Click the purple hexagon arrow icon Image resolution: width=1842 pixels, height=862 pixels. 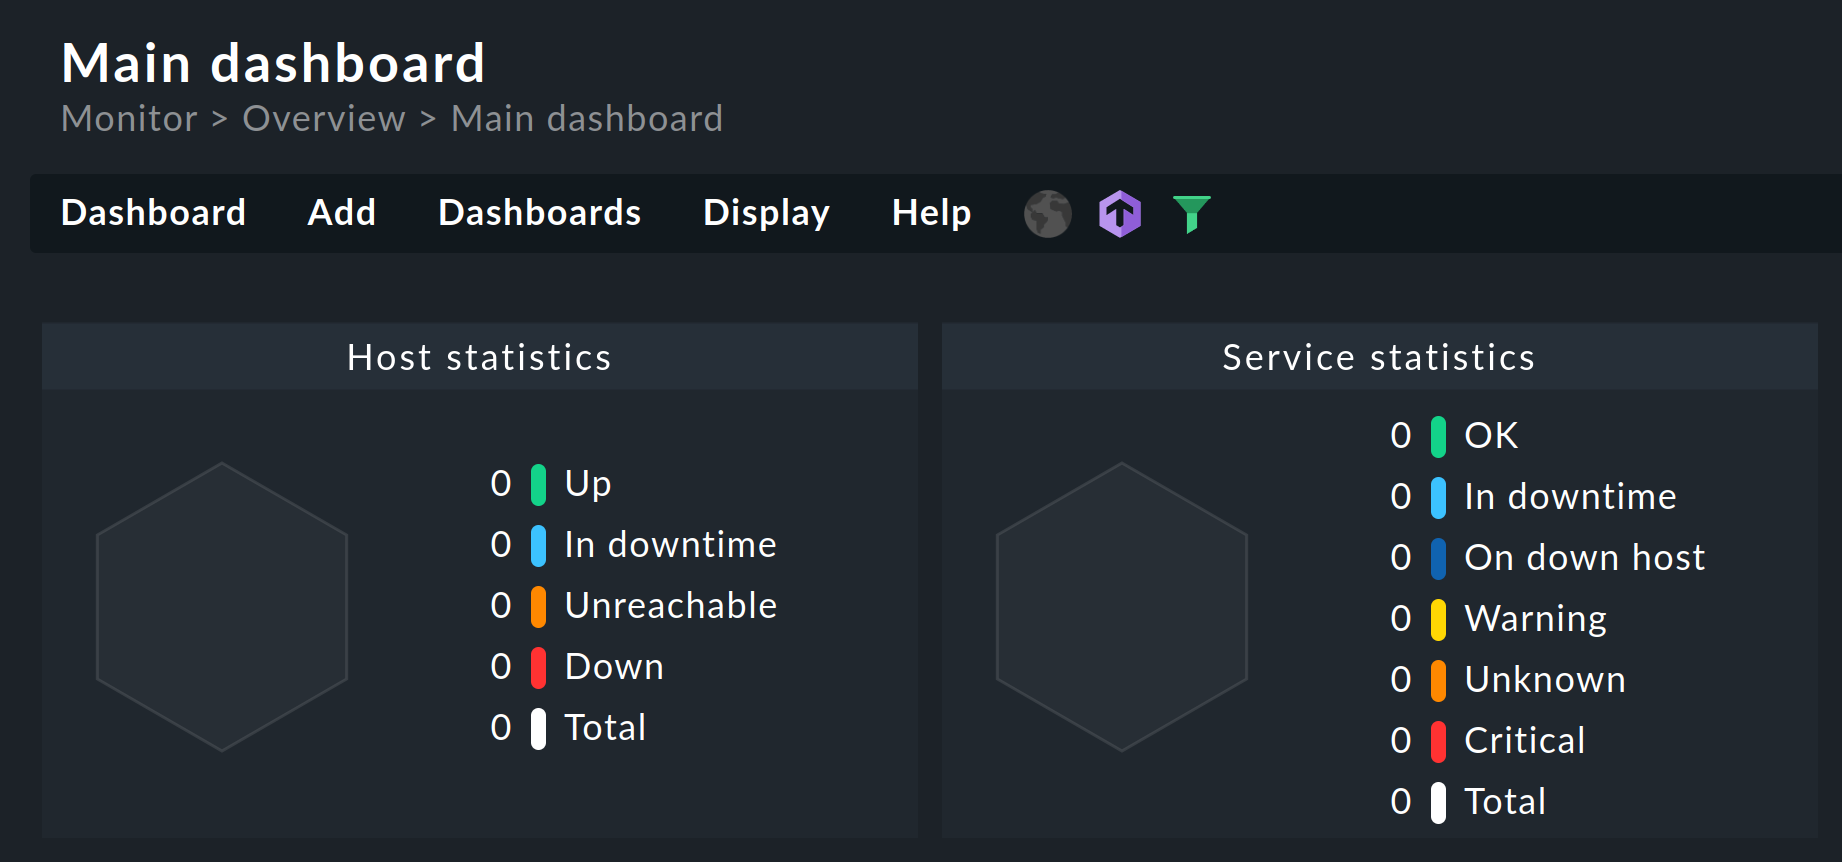pyautogui.click(x=1120, y=214)
